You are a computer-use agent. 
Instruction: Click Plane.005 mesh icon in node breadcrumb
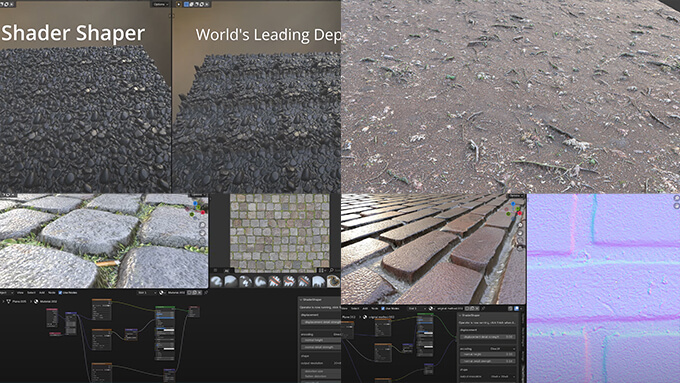click(9, 301)
